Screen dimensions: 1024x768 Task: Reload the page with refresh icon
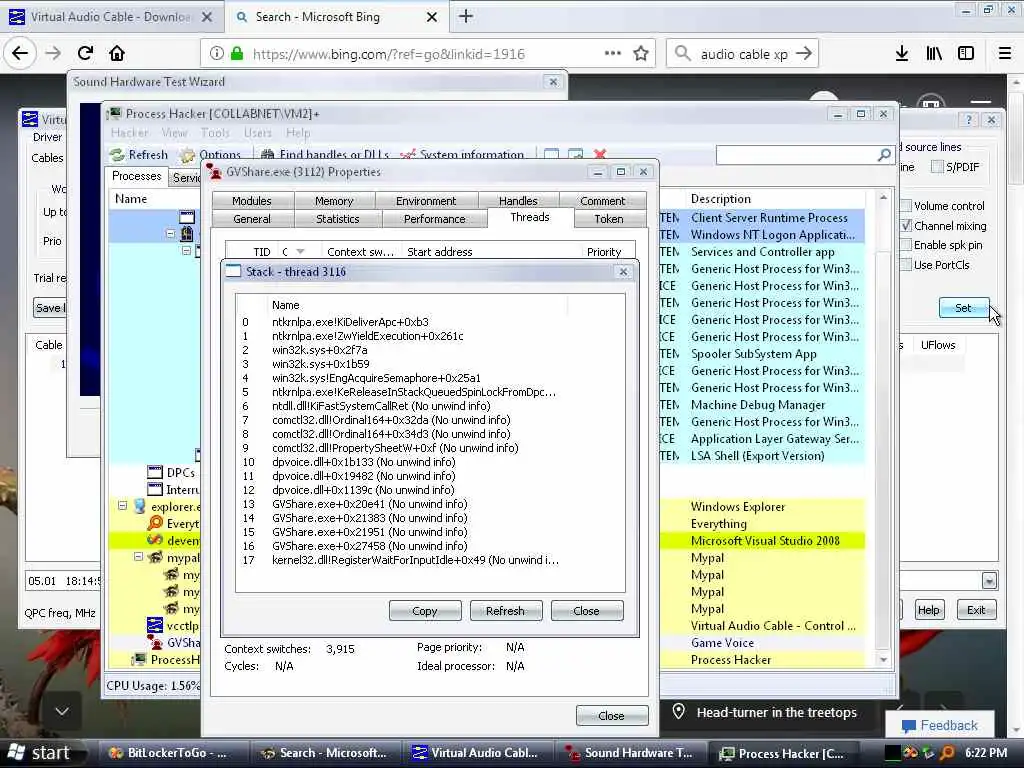click(x=85, y=54)
